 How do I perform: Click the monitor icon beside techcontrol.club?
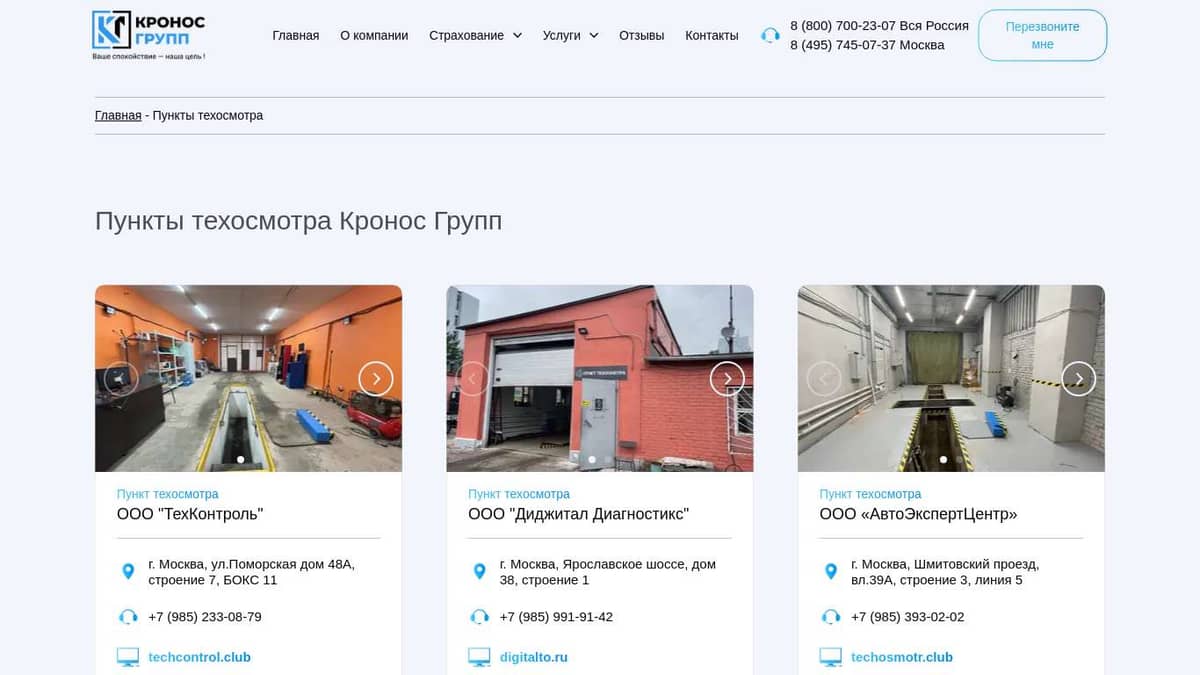point(127,657)
